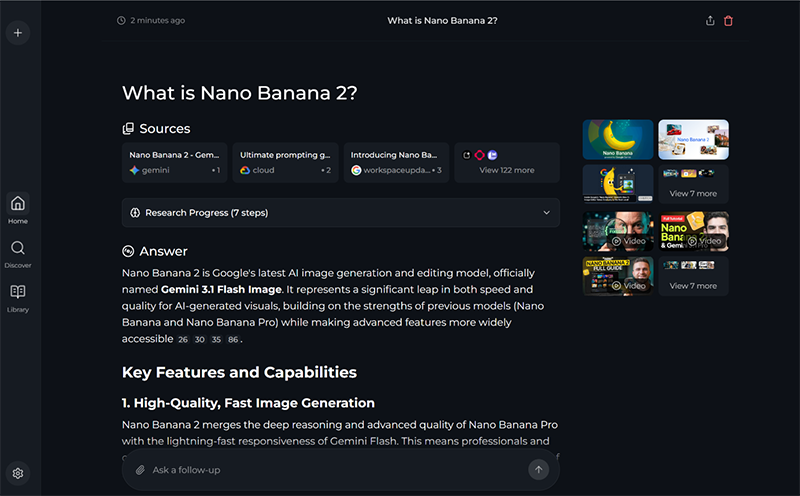The image size is (800, 496).
Task: Delete this chat with red trash icon
Action: coord(729,21)
